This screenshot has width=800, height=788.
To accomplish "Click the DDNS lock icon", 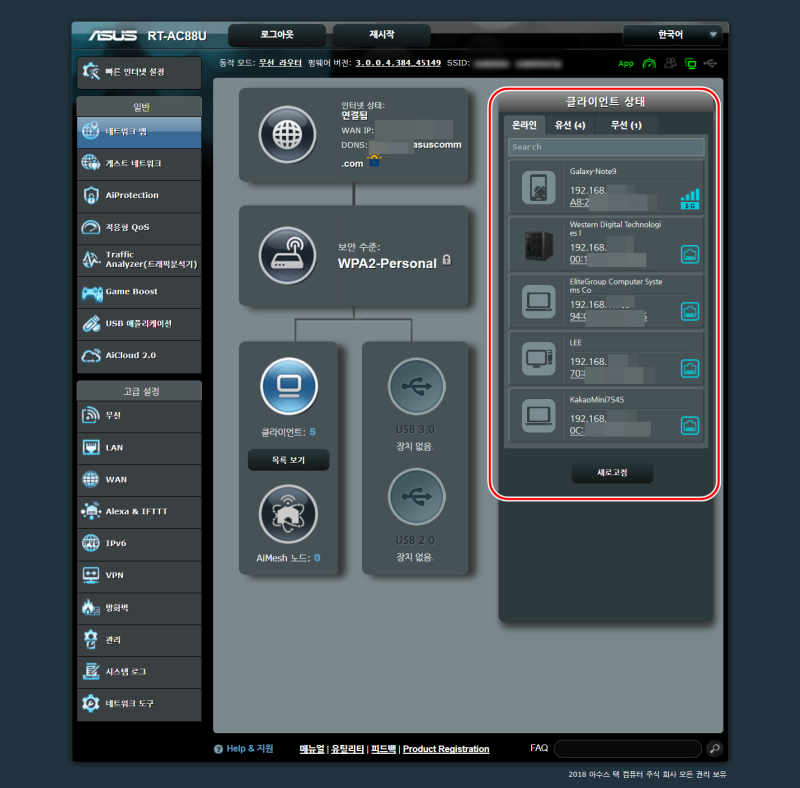I will tap(374, 161).
